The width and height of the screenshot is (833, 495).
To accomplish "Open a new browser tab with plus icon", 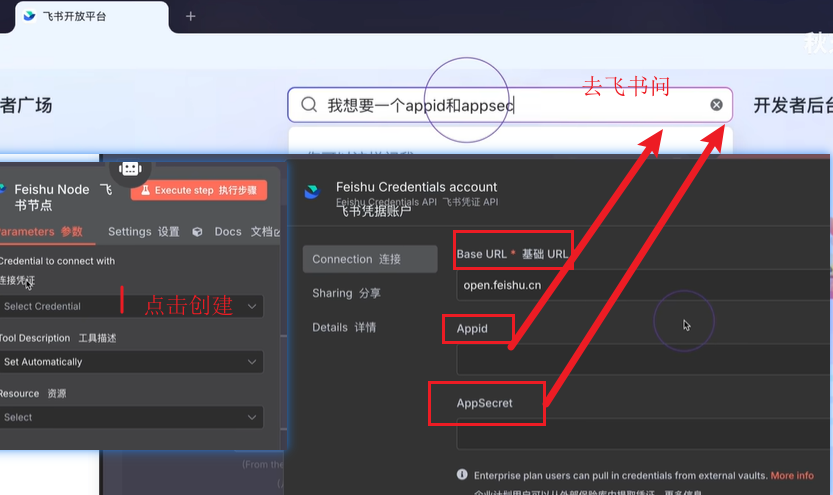I will (190, 16).
